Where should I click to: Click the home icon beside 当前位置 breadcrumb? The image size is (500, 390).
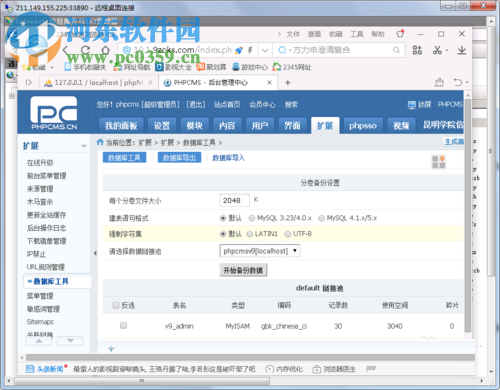[100, 142]
